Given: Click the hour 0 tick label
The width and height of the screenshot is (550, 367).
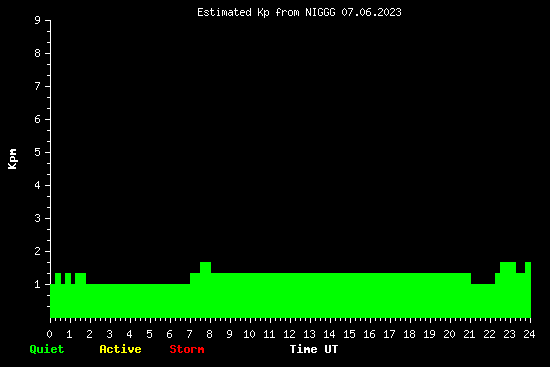Looking at the screenshot, I should coord(49,334).
